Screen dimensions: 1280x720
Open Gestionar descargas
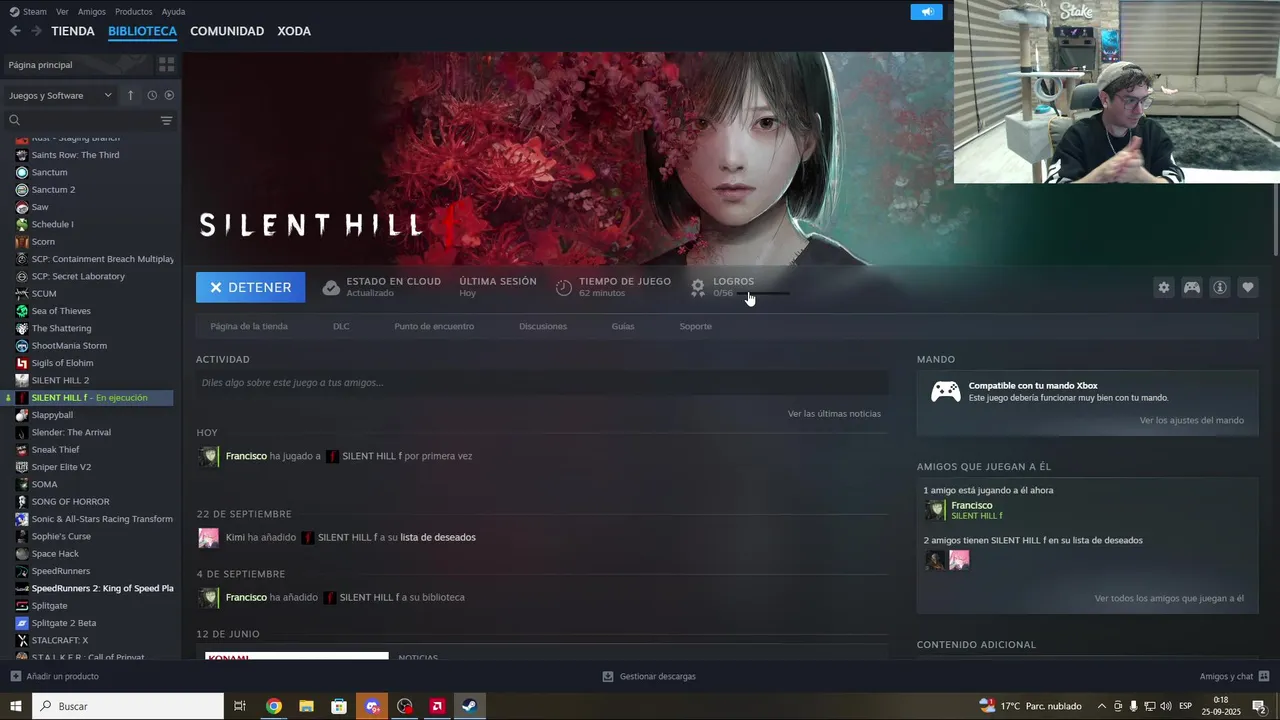point(649,676)
